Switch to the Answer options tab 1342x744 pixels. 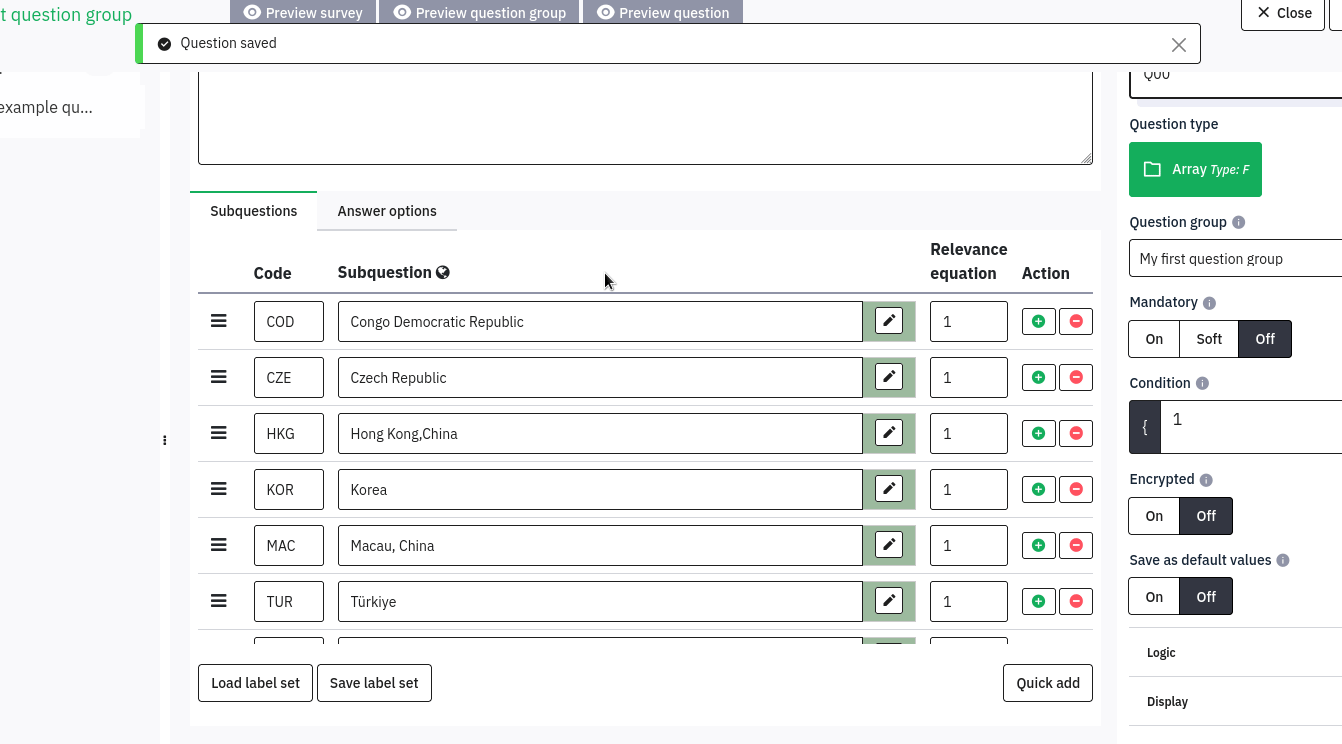(x=387, y=211)
